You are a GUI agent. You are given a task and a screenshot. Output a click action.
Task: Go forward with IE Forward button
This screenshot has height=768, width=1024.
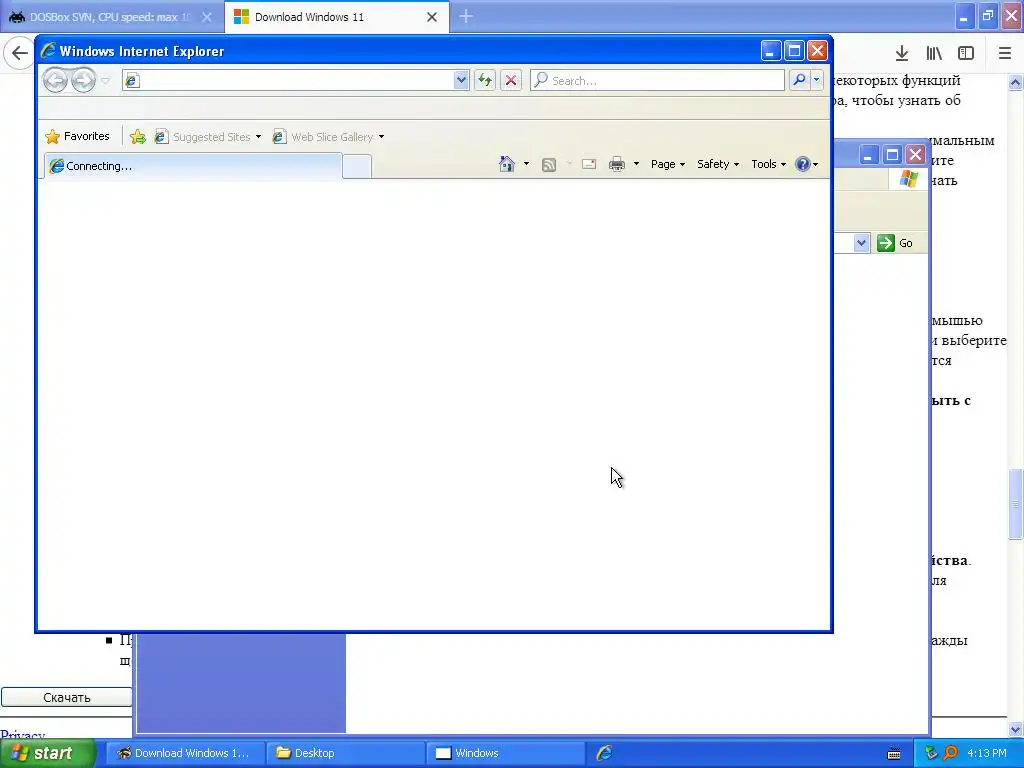83,80
